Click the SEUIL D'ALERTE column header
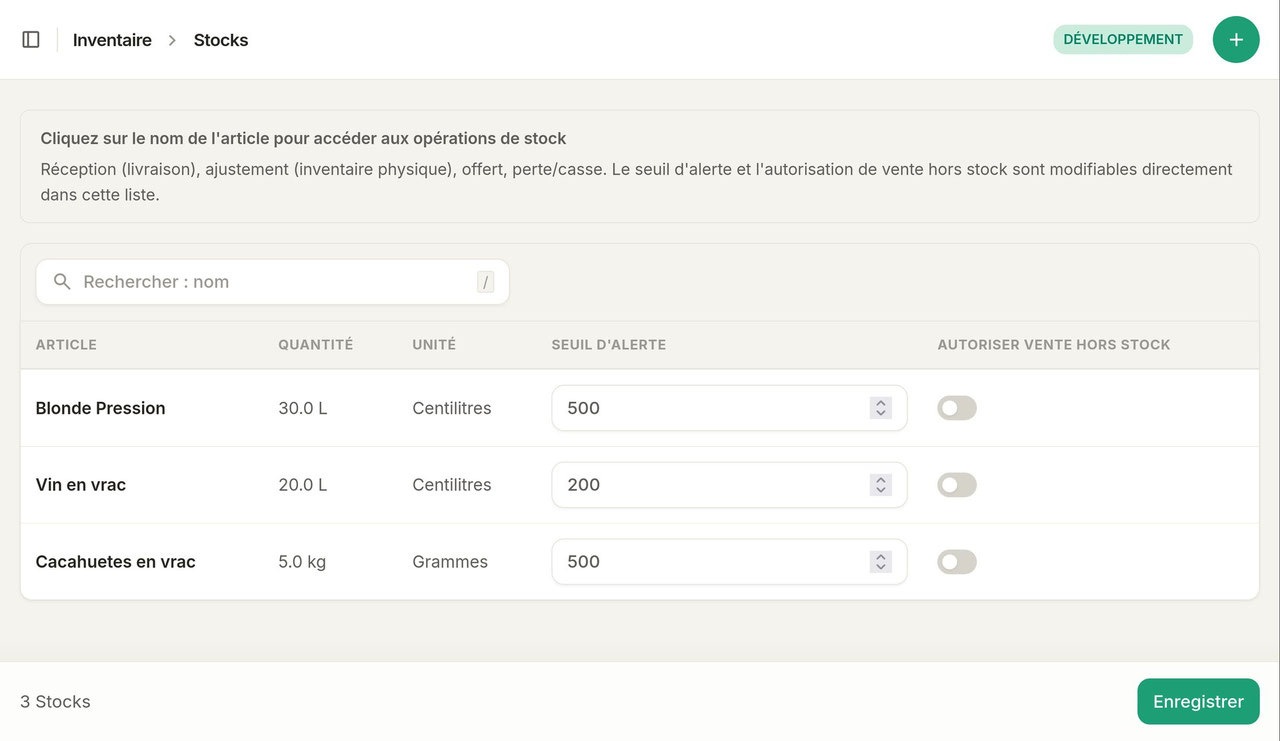The image size is (1280, 741). click(x=609, y=345)
